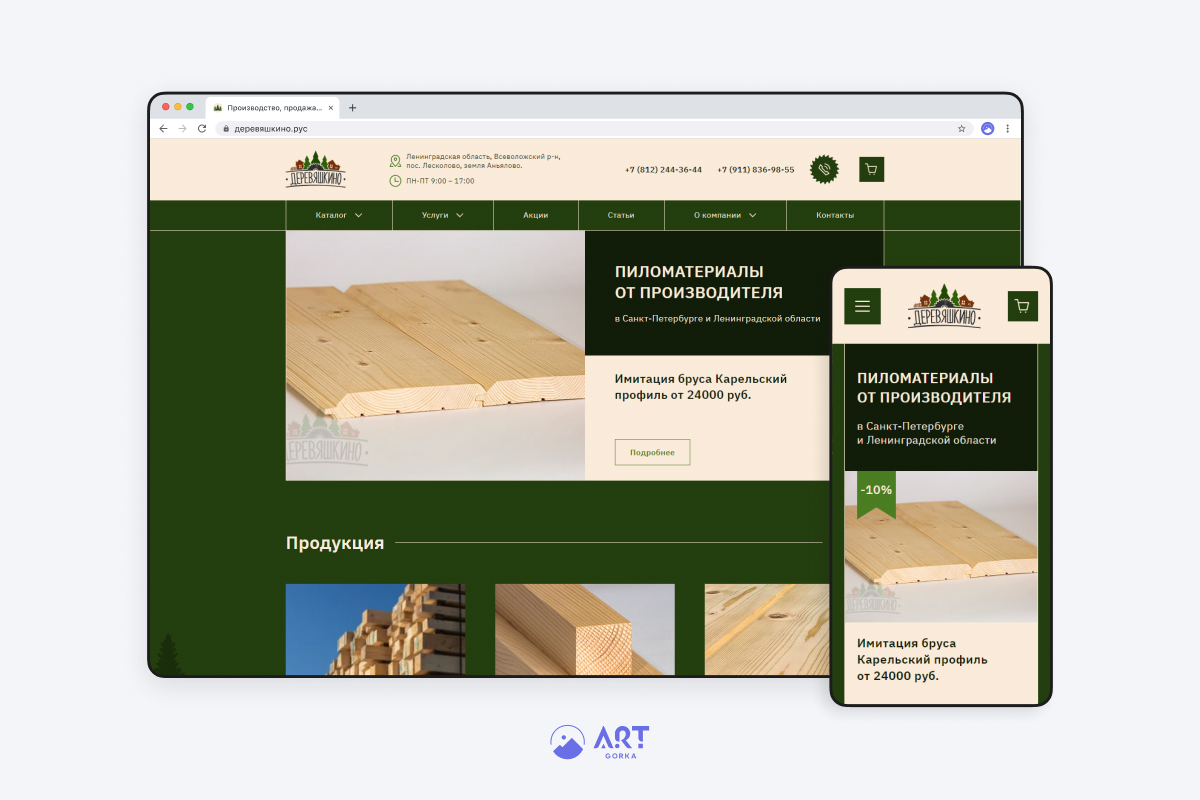
Task: Click the Ленинградская область address text
Action: click(x=483, y=161)
